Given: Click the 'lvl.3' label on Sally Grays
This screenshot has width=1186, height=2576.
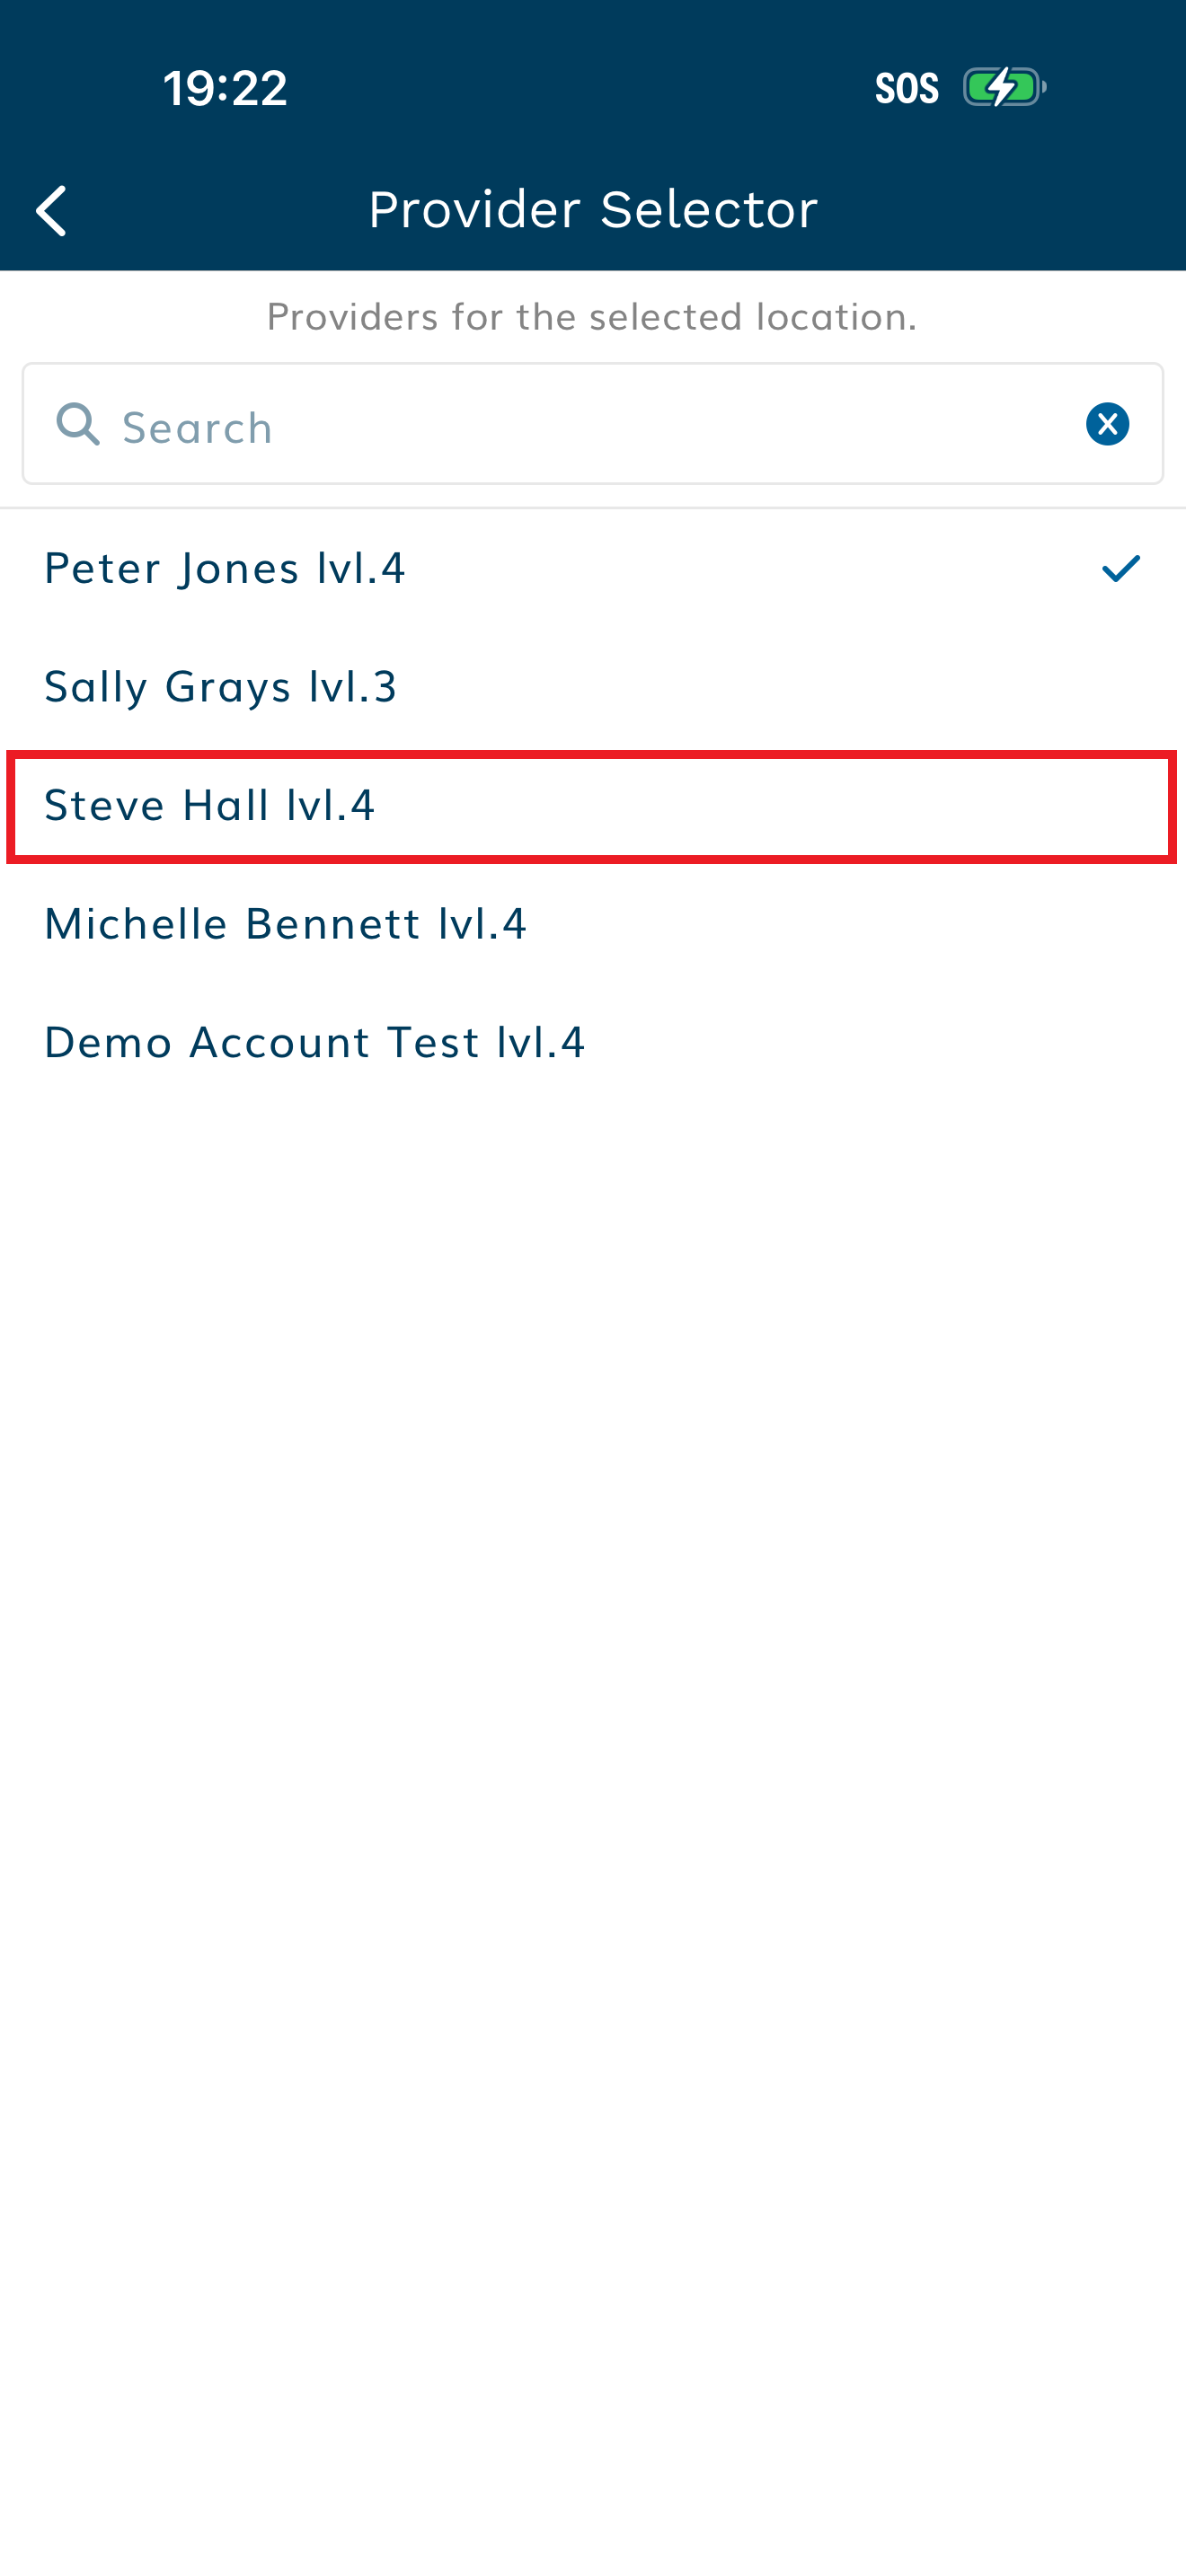Looking at the screenshot, I should (353, 687).
